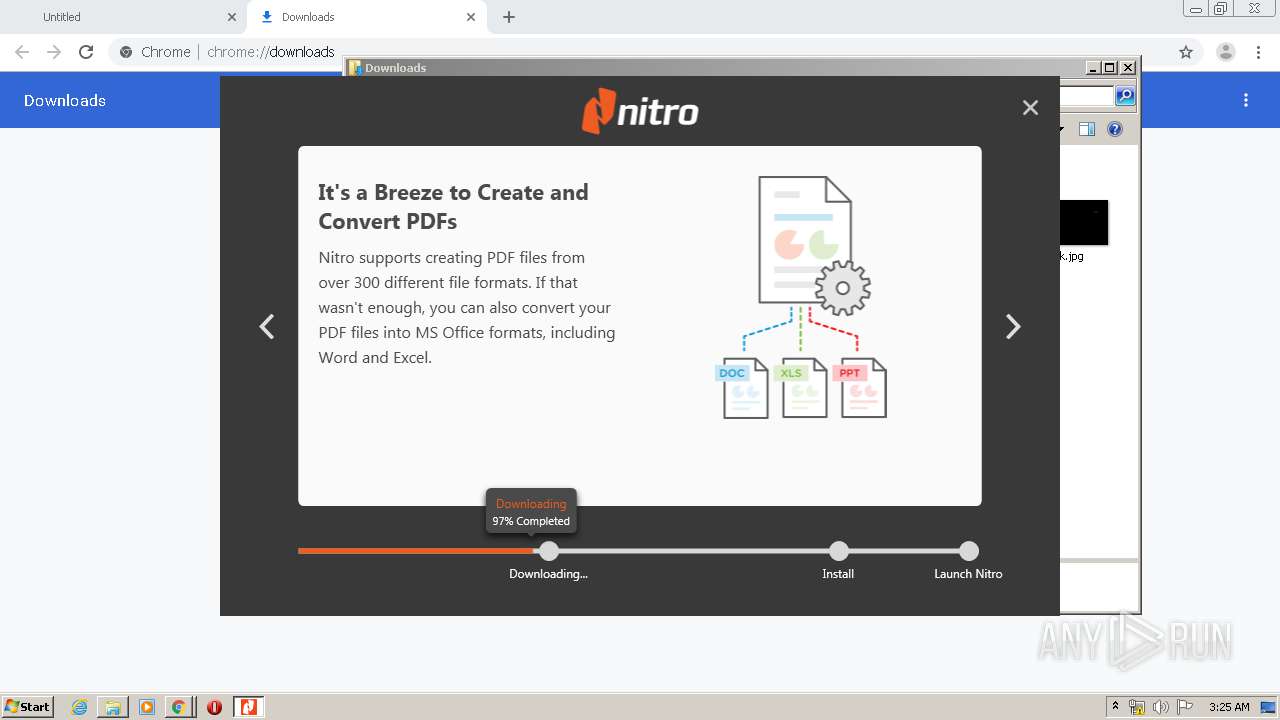Launch Internet Explorer from the taskbar
1280x720 pixels.
[x=79, y=707]
